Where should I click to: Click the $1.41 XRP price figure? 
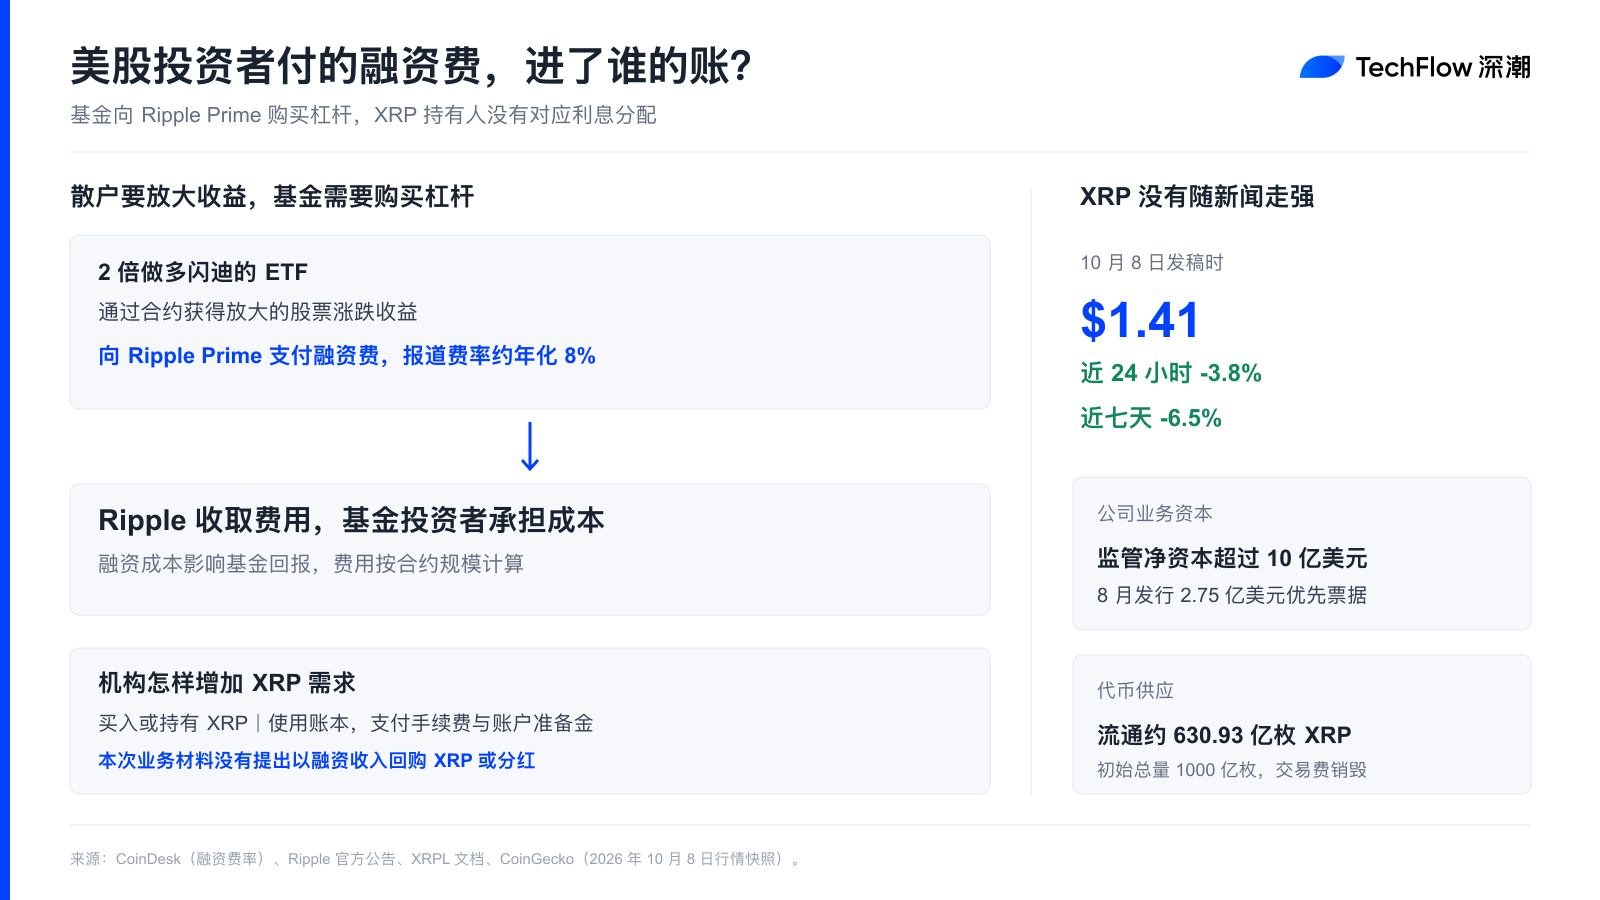pos(1139,321)
